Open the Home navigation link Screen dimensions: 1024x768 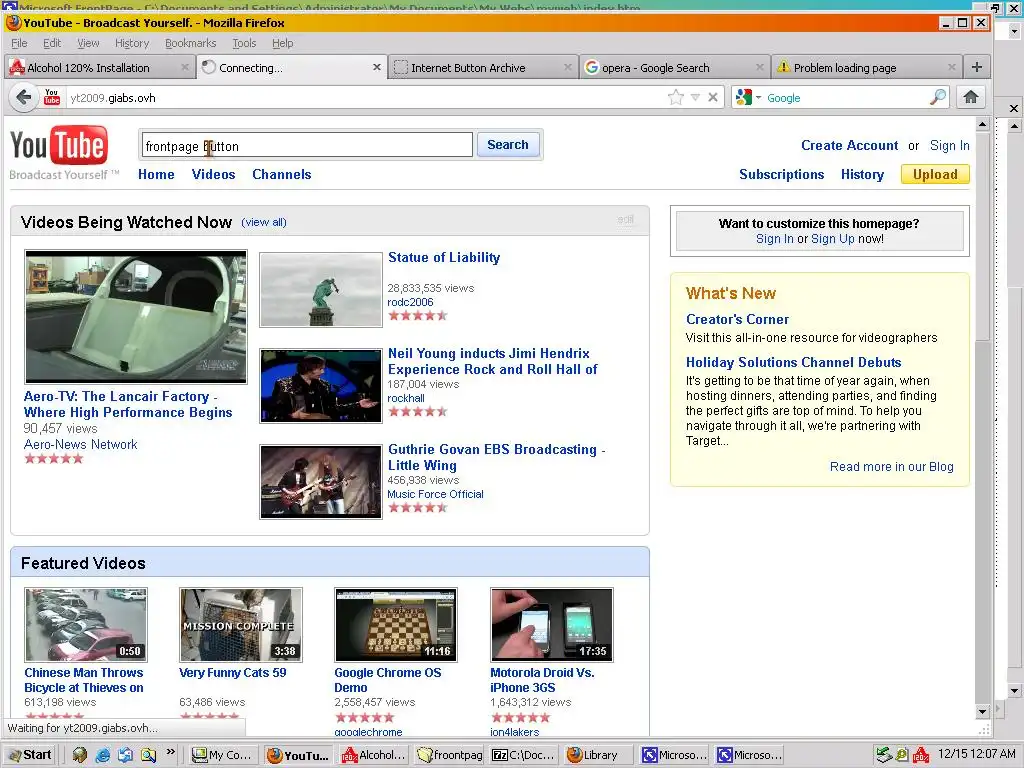156,174
